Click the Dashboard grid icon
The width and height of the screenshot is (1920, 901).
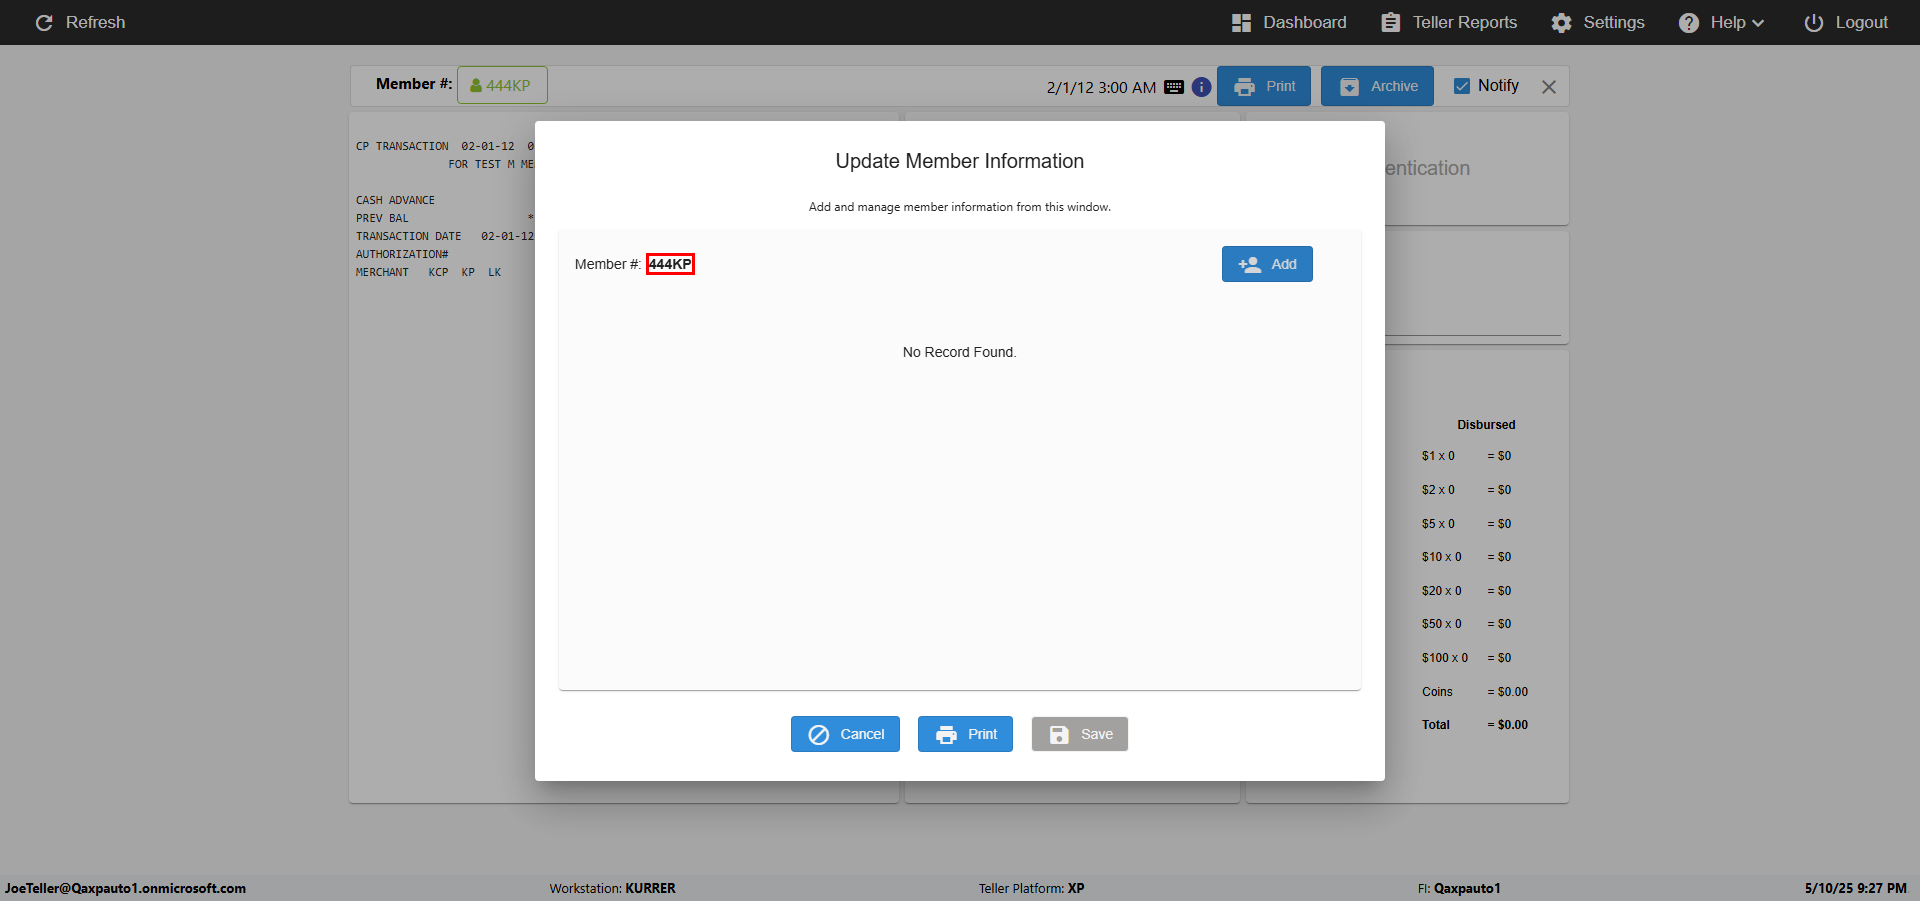[x=1241, y=22]
